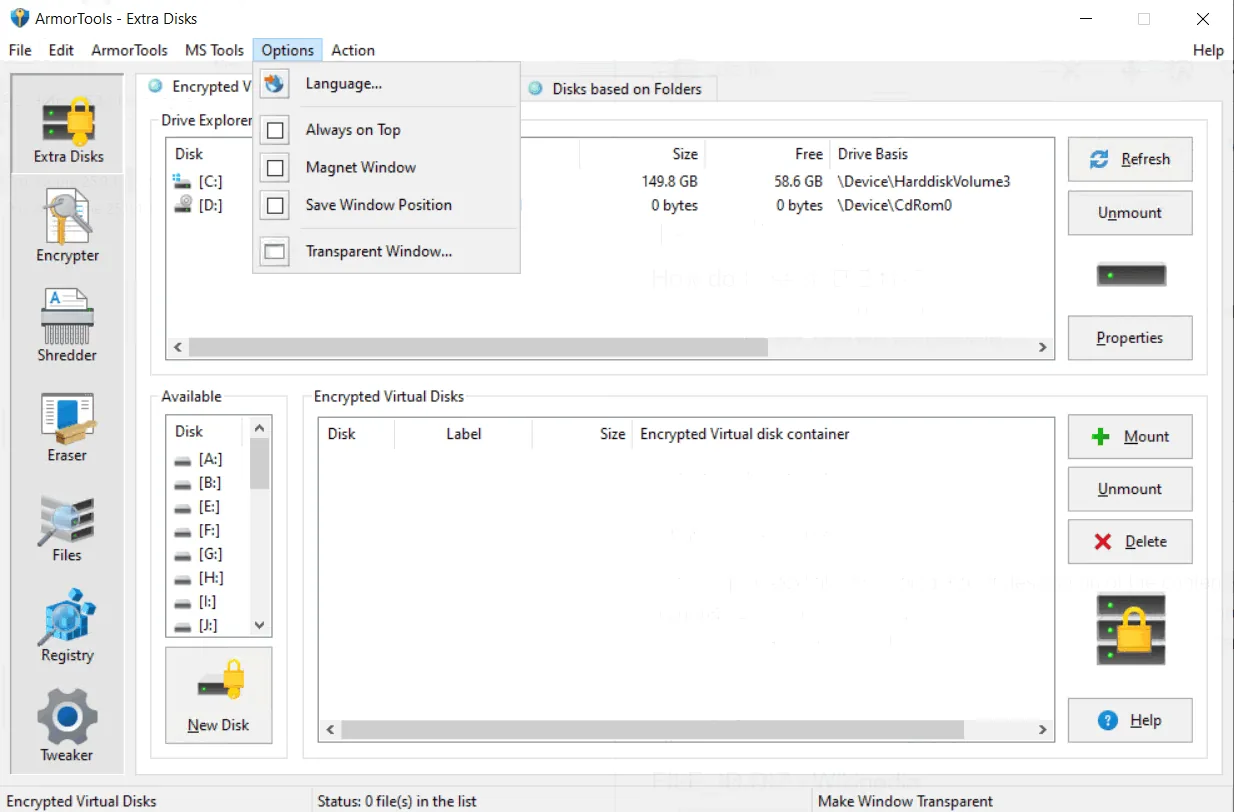Check Save Window Position
1234x812 pixels.
[275, 206]
